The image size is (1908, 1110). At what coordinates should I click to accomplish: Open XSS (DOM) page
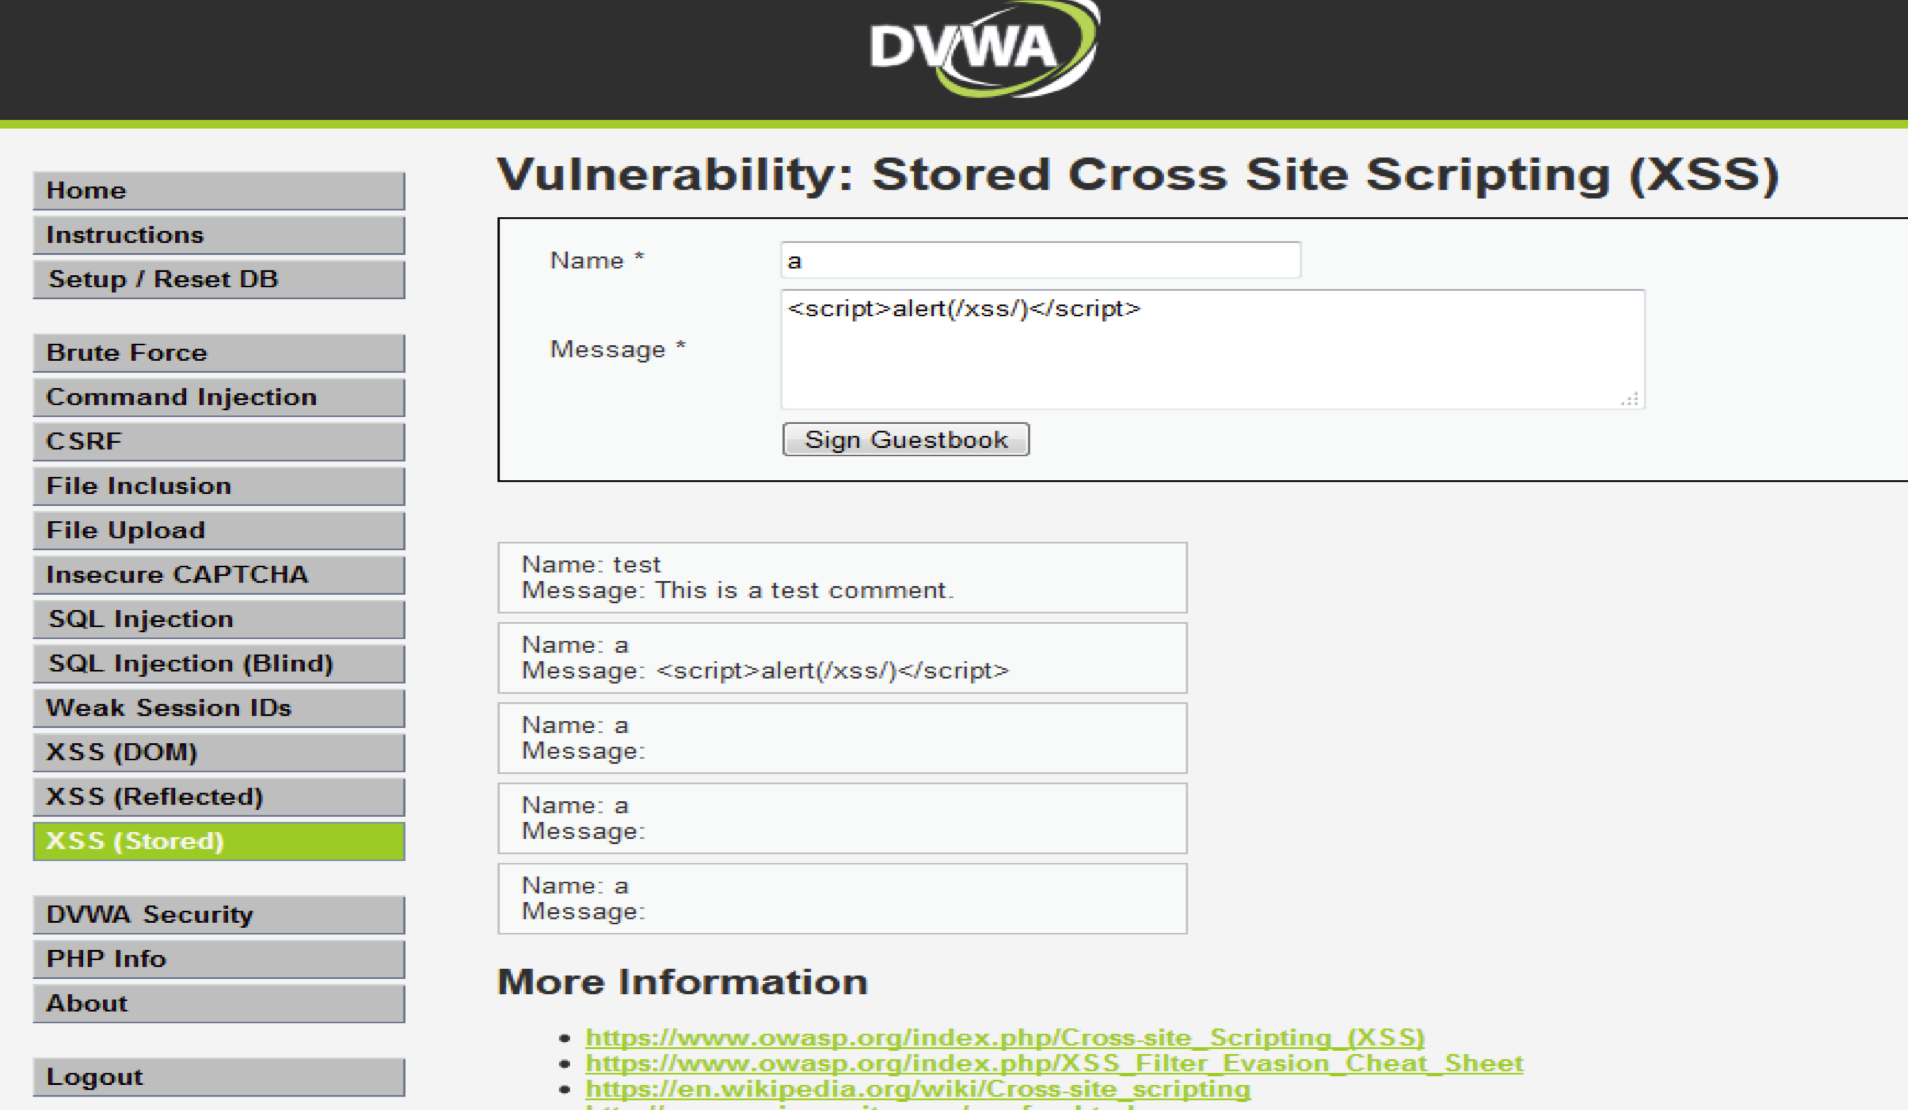[x=219, y=752]
